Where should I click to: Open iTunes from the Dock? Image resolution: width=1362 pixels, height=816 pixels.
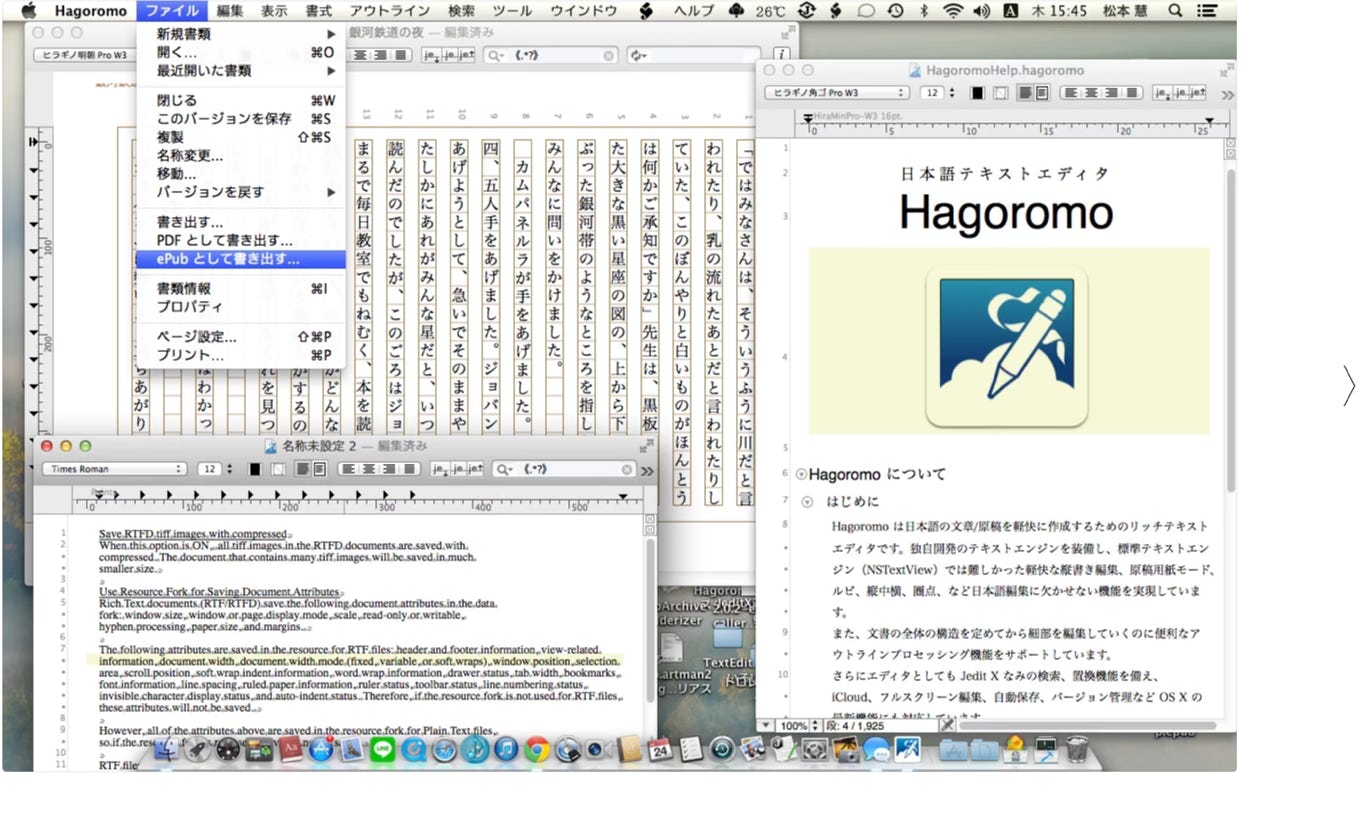(506, 750)
